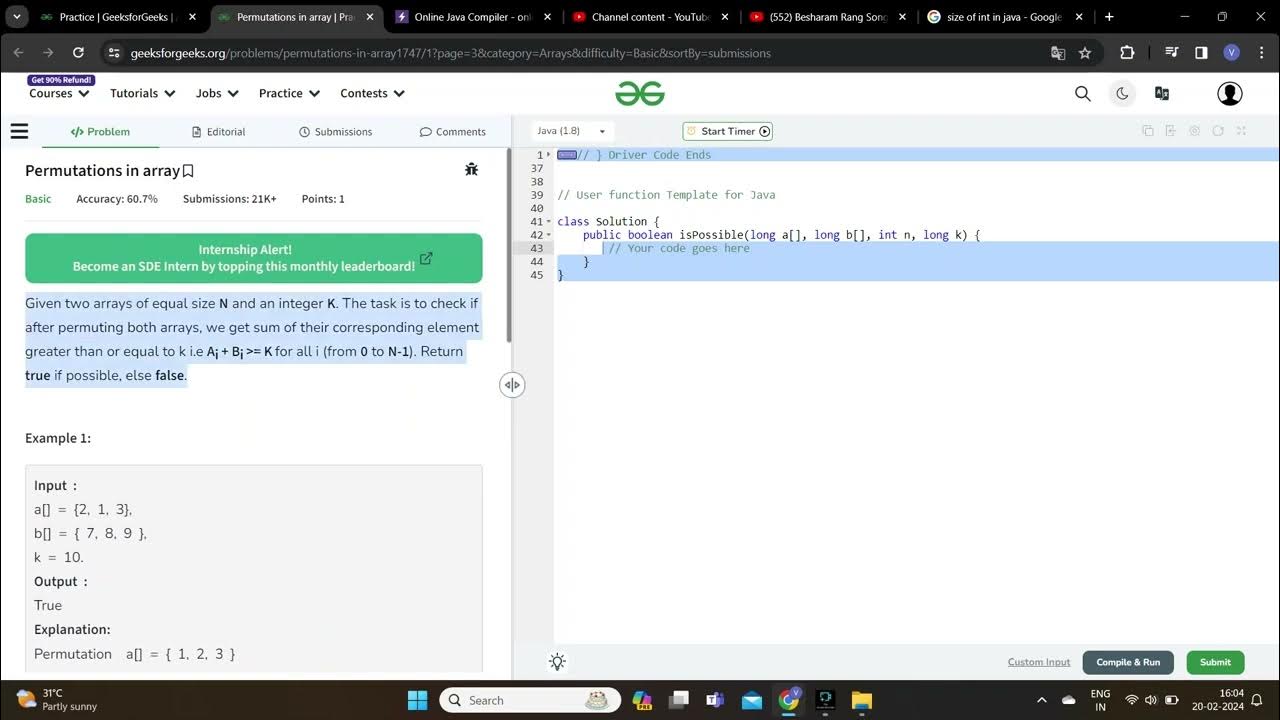Expand the Practice menu
Viewport: 1280px width, 720px height.
(290, 93)
